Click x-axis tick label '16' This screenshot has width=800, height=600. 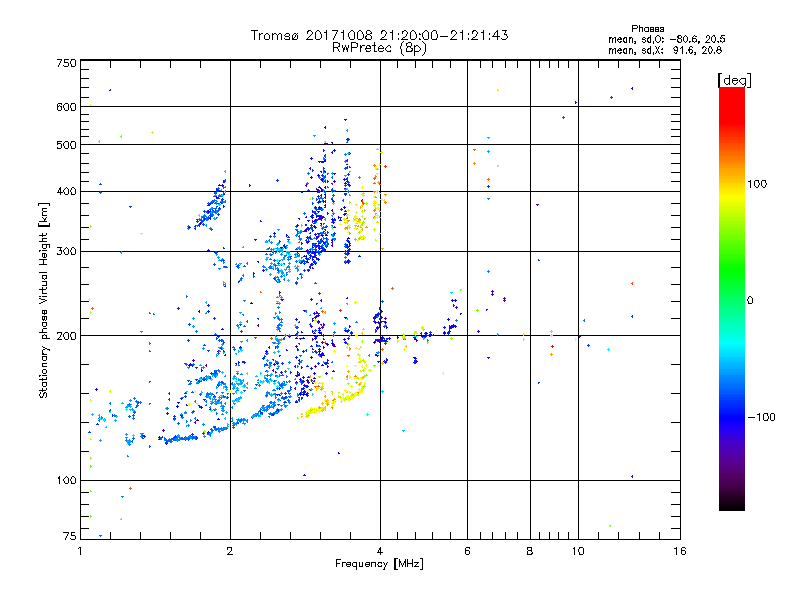[x=680, y=551]
